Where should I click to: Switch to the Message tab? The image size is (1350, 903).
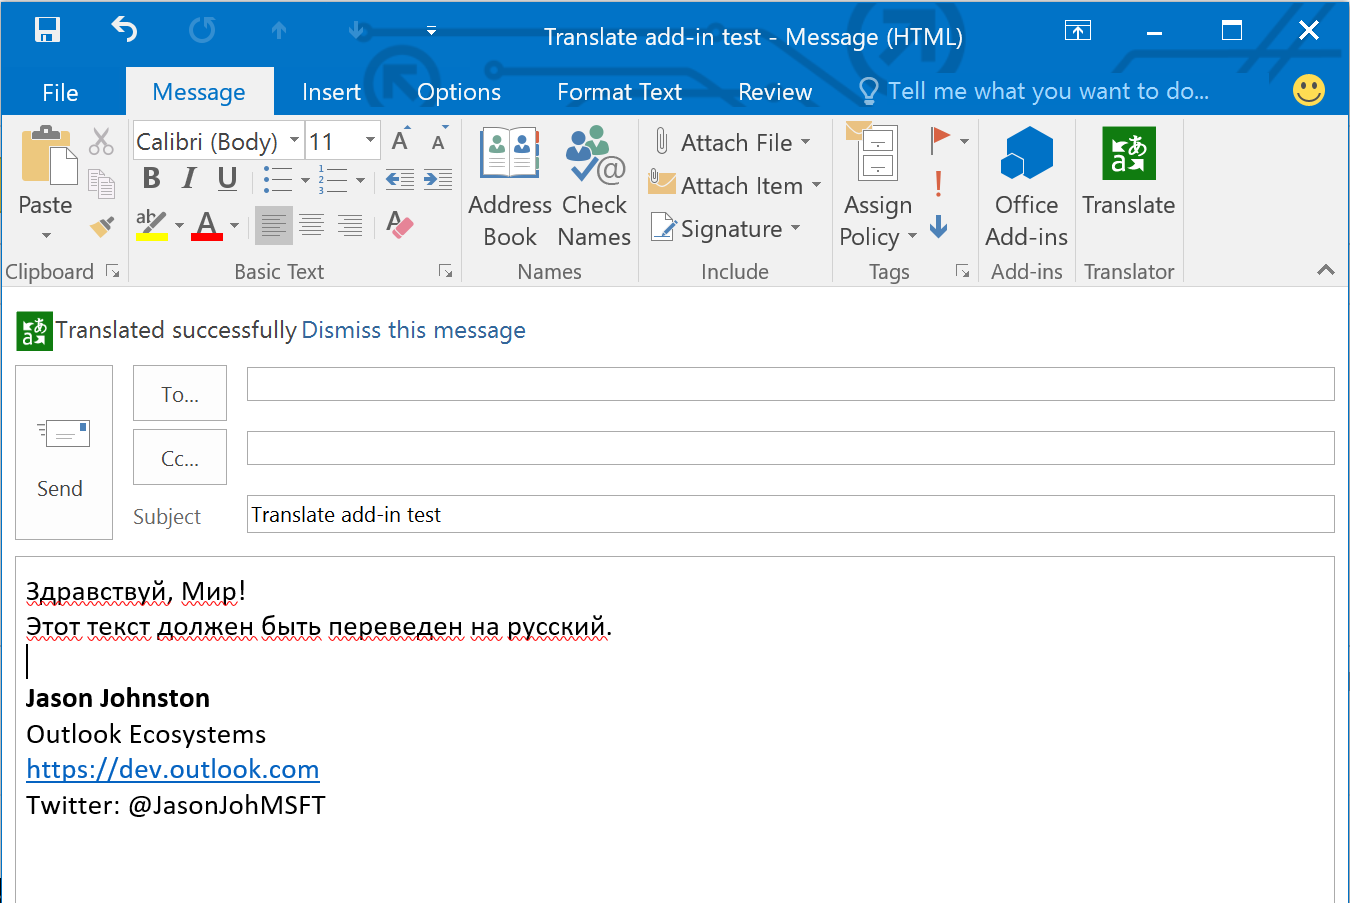[x=199, y=92]
